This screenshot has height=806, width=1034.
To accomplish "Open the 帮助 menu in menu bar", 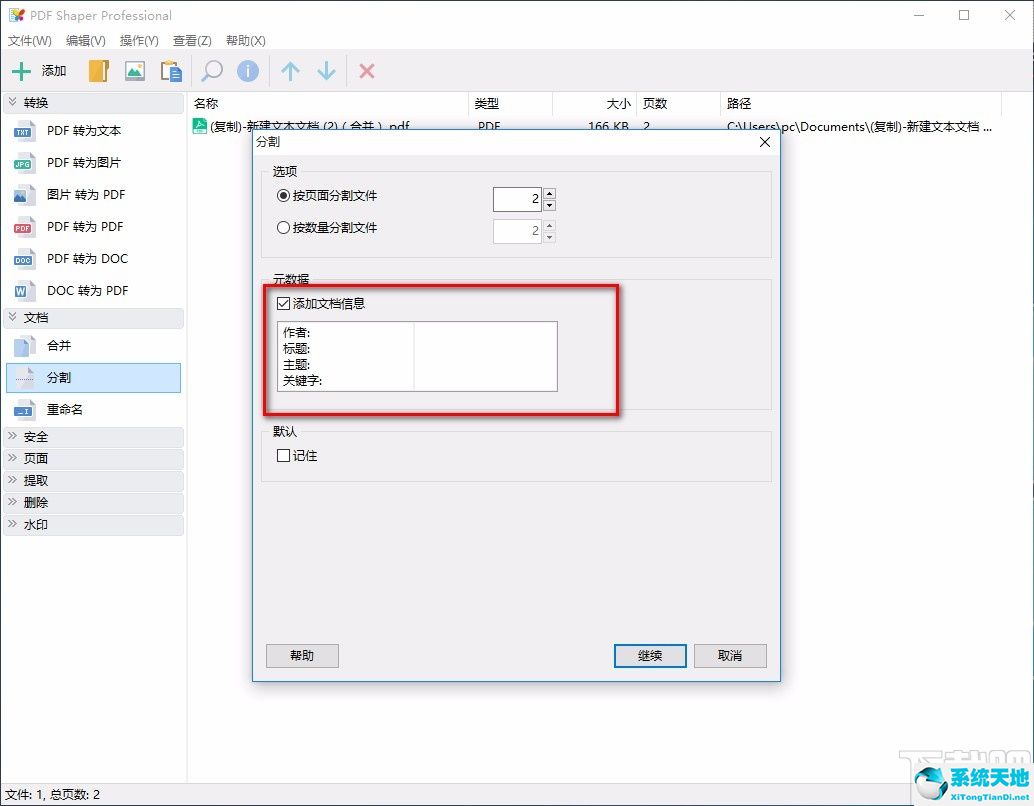I will tap(243, 41).
